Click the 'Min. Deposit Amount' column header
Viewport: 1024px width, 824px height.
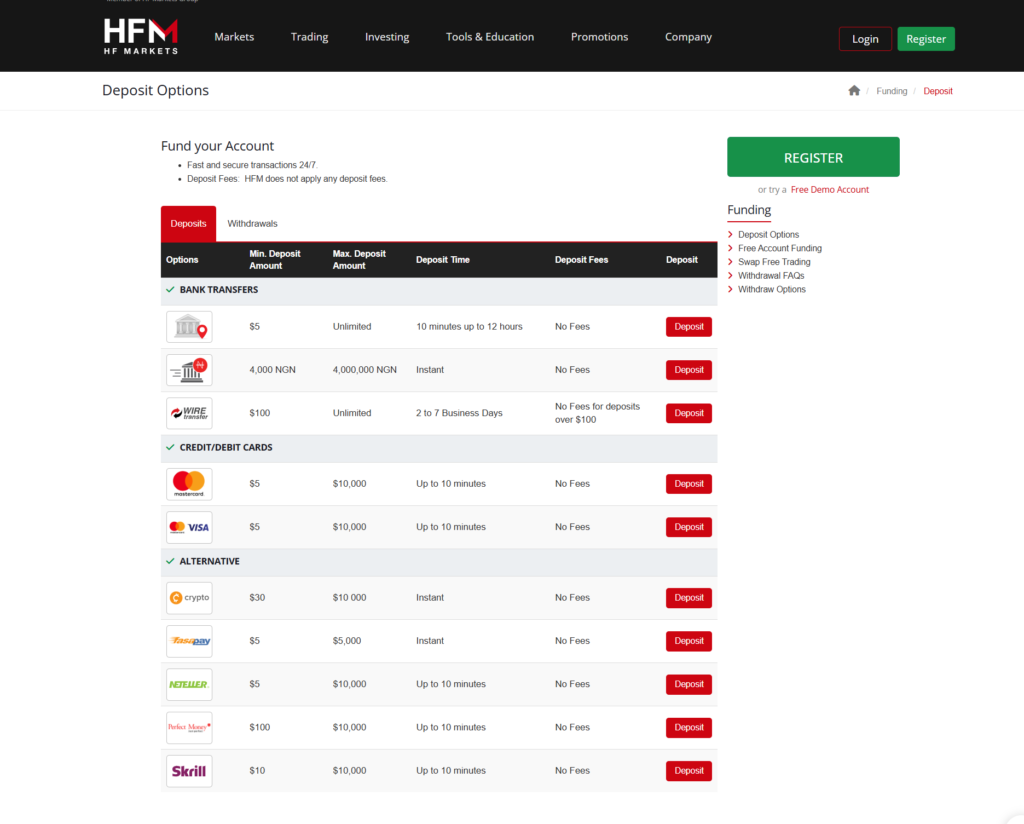[x=275, y=260]
